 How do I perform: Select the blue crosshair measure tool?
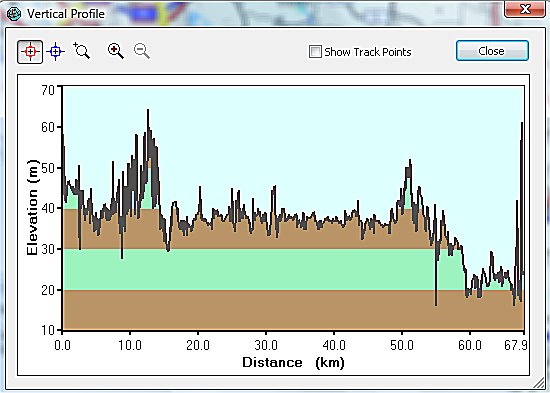pos(56,52)
